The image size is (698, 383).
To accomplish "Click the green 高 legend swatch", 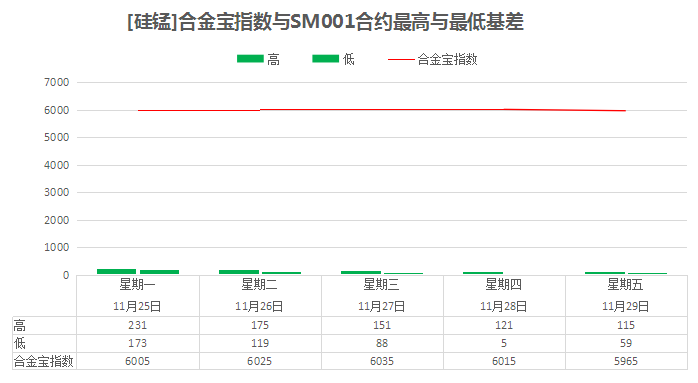I will (250, 59).
